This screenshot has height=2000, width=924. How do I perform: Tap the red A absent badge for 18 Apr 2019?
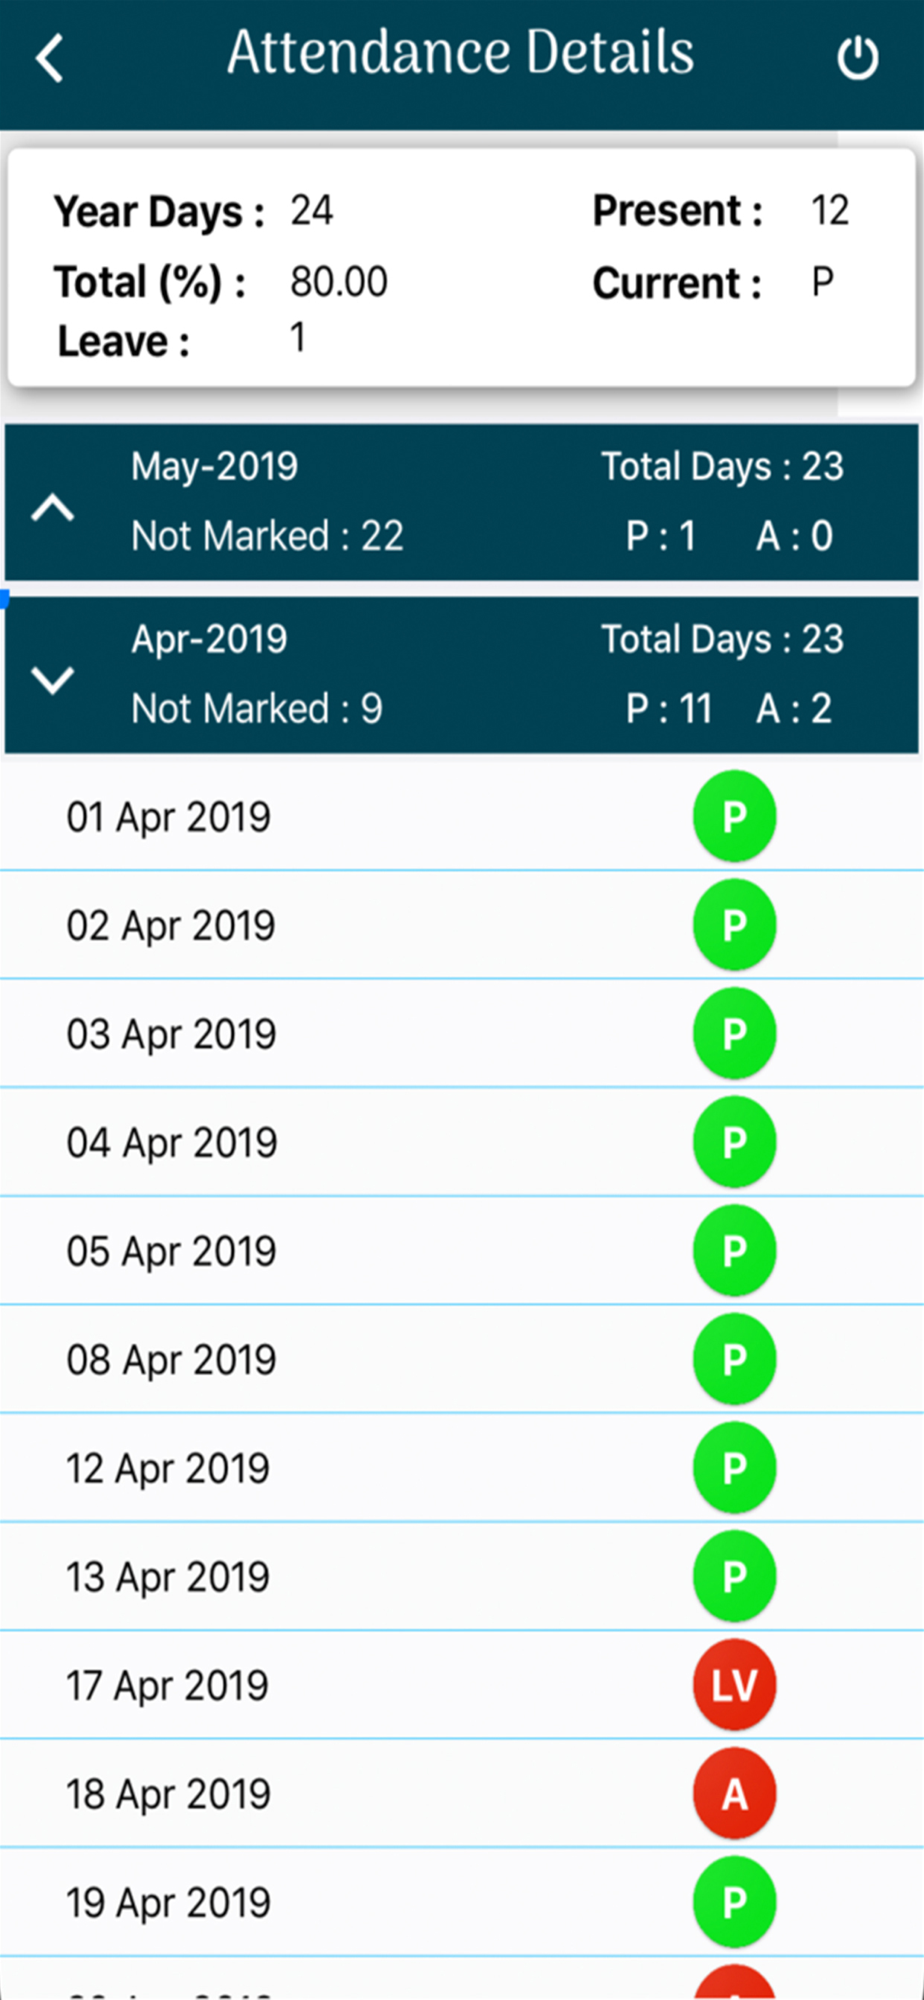734,1794
